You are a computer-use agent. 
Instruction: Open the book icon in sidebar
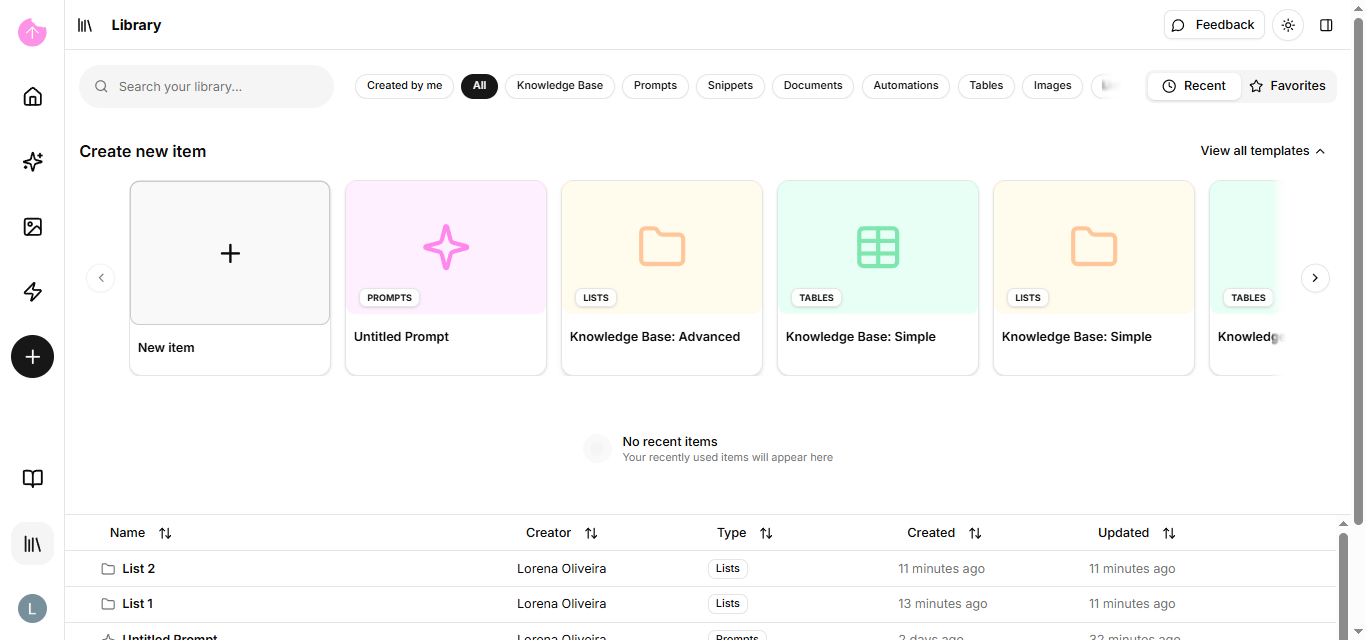(33, 479)
